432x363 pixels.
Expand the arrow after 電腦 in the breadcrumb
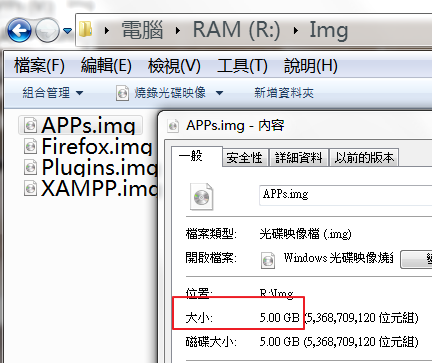178,31
